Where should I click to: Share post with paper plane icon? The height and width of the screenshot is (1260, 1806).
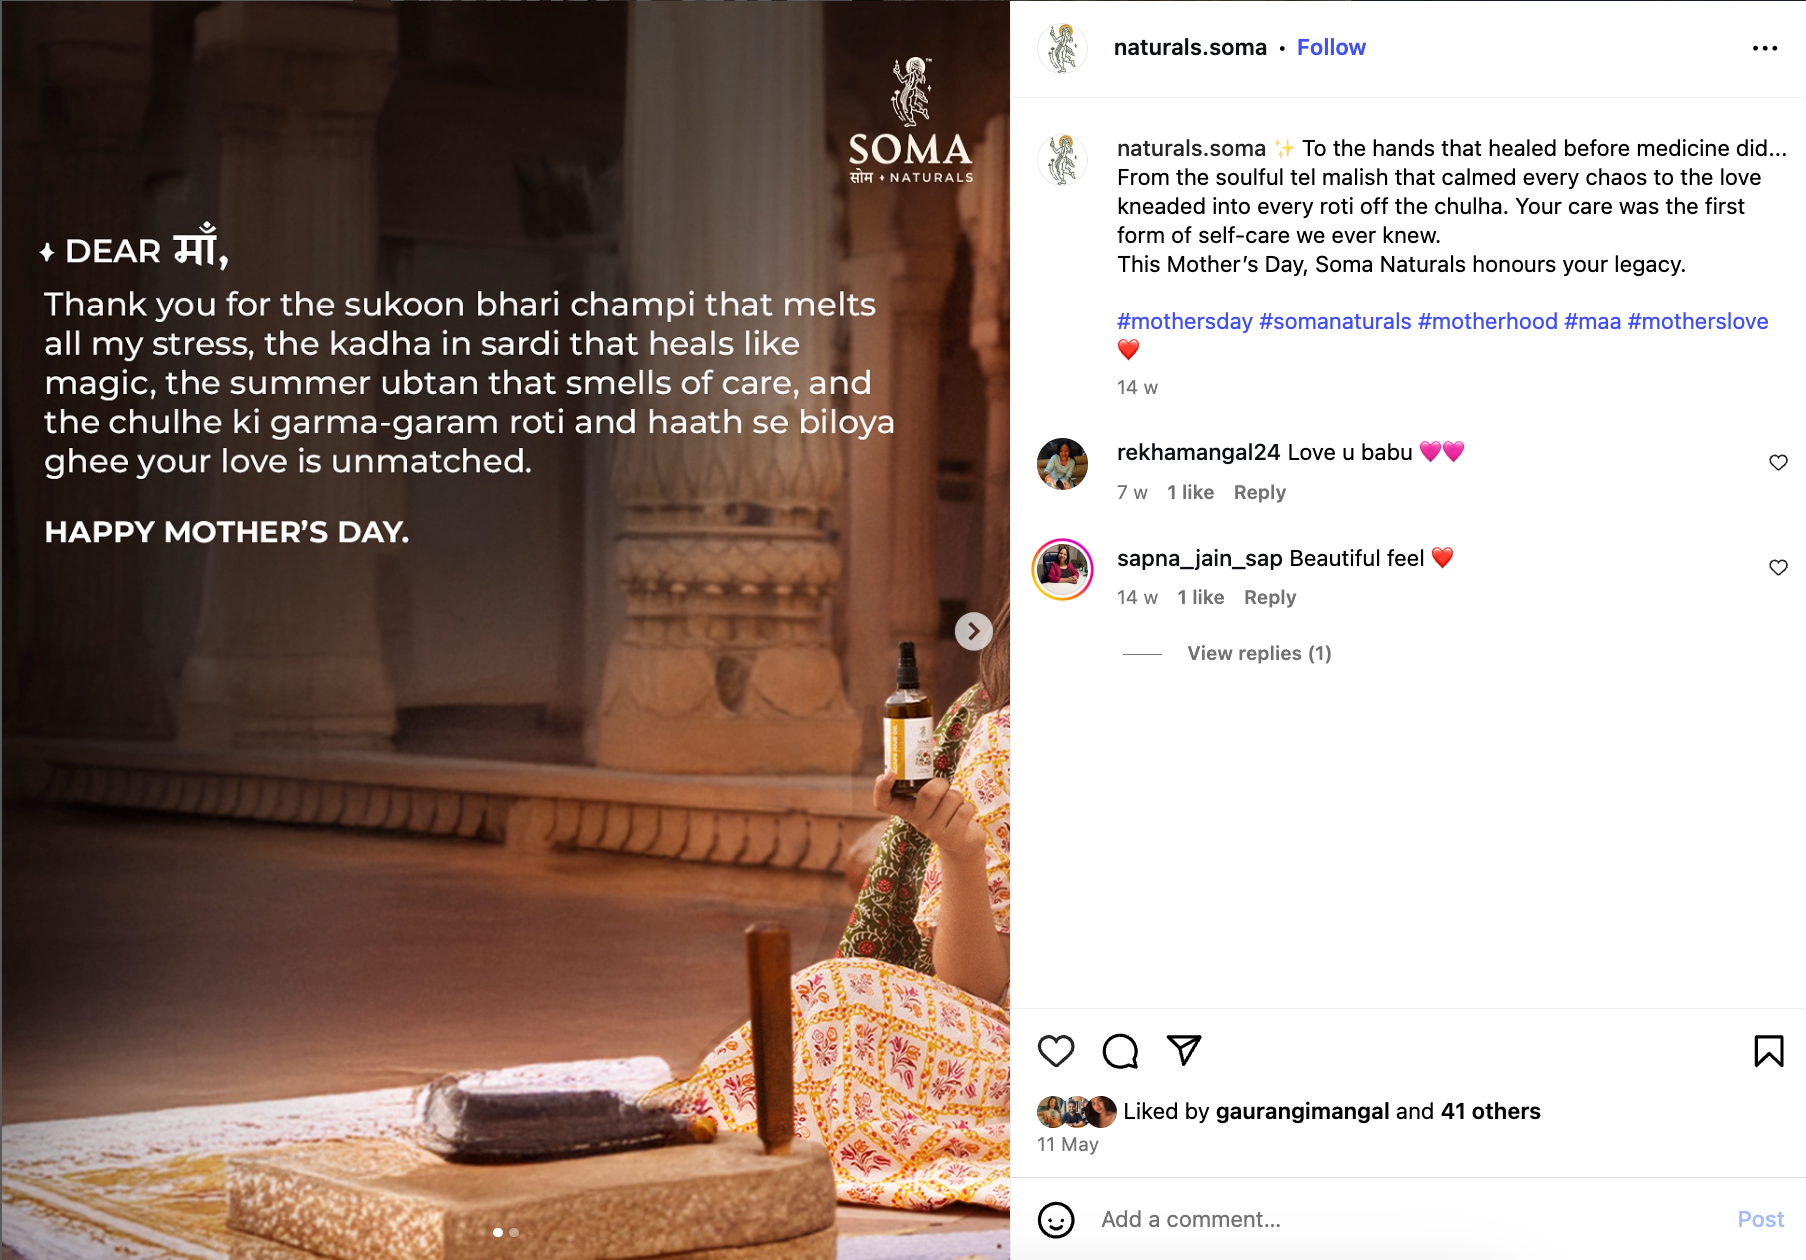[x=1184, y=1050]
